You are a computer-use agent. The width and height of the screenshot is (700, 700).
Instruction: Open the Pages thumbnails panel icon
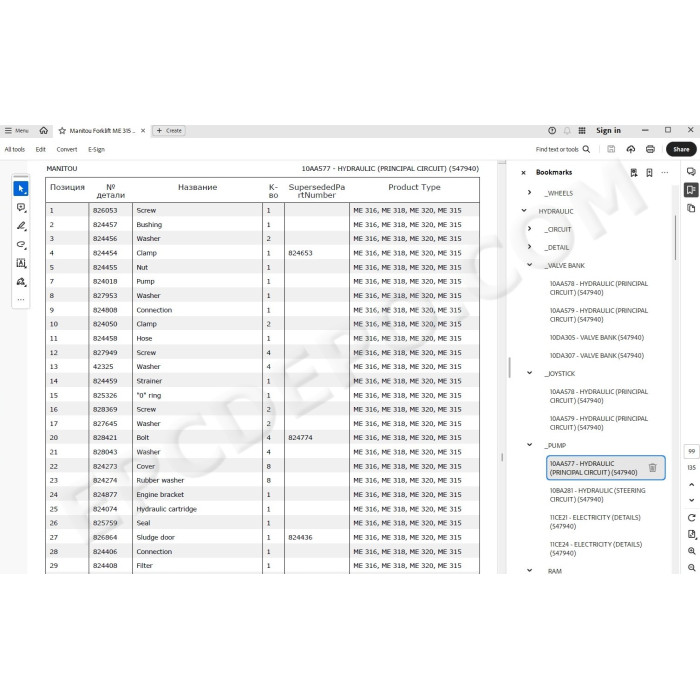click(691, 208)
